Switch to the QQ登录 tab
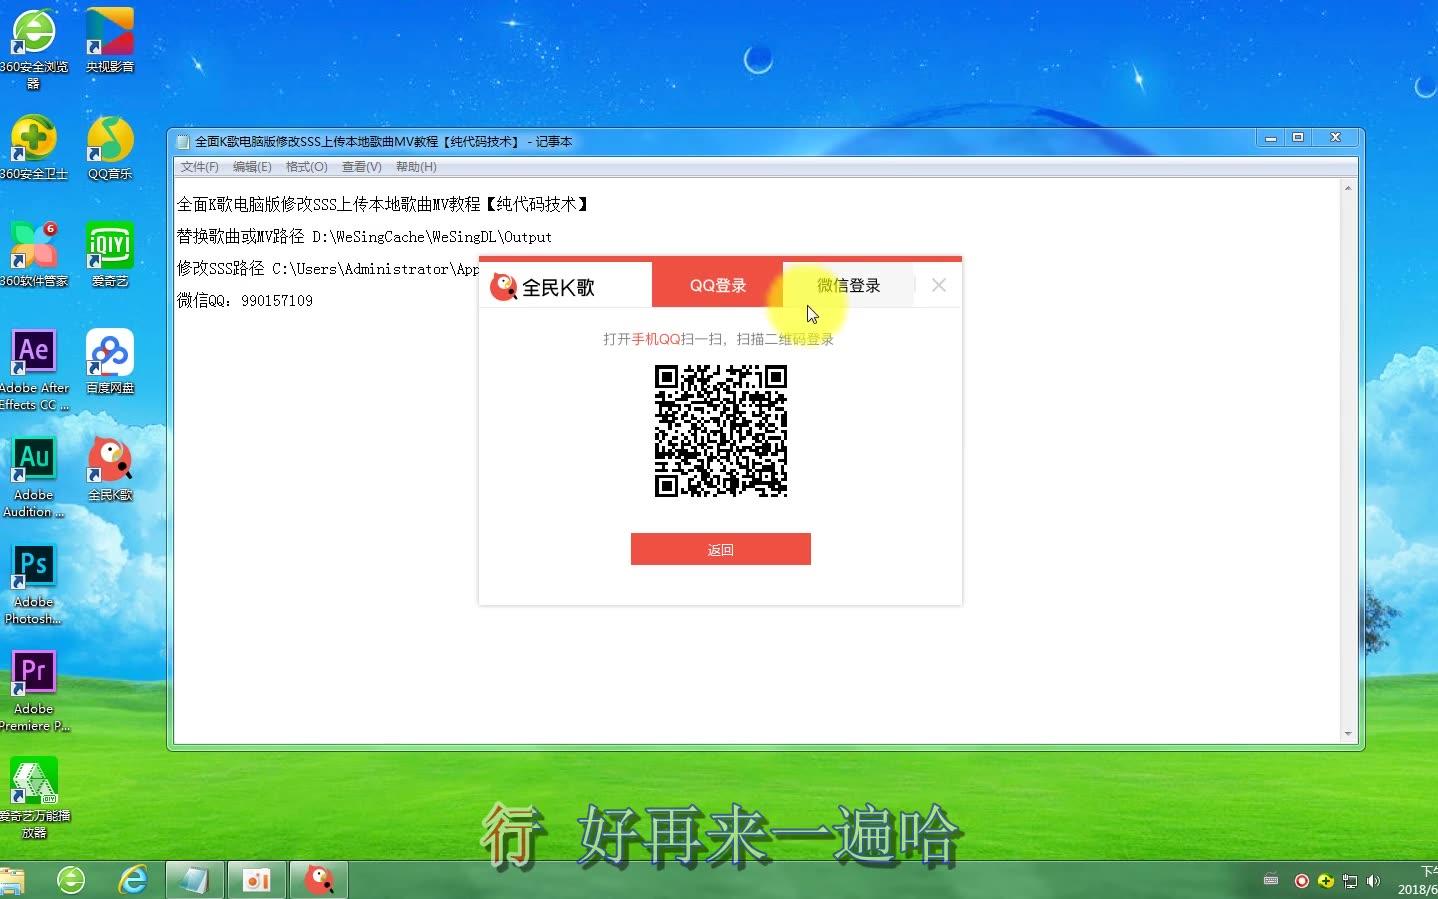This screenshot has height=899, width=1438. tap(717, 285)
